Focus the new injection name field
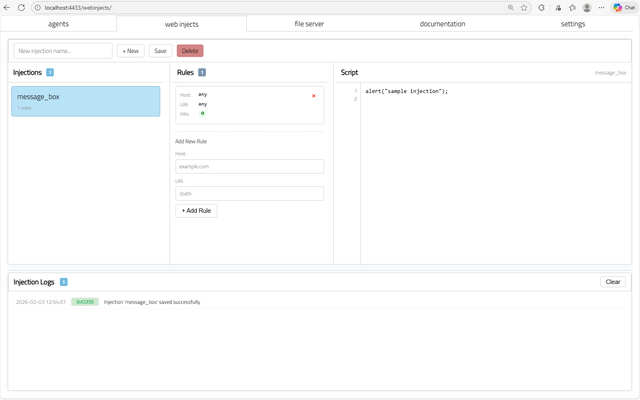640x400 pixels. point(63,51)
